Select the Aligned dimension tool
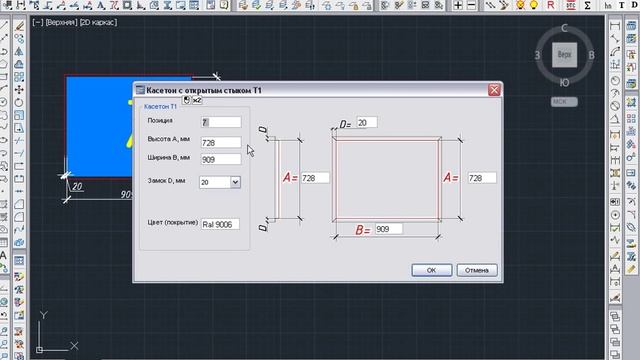The height and width of the screenshot is (360, 640). coord(615,39)
